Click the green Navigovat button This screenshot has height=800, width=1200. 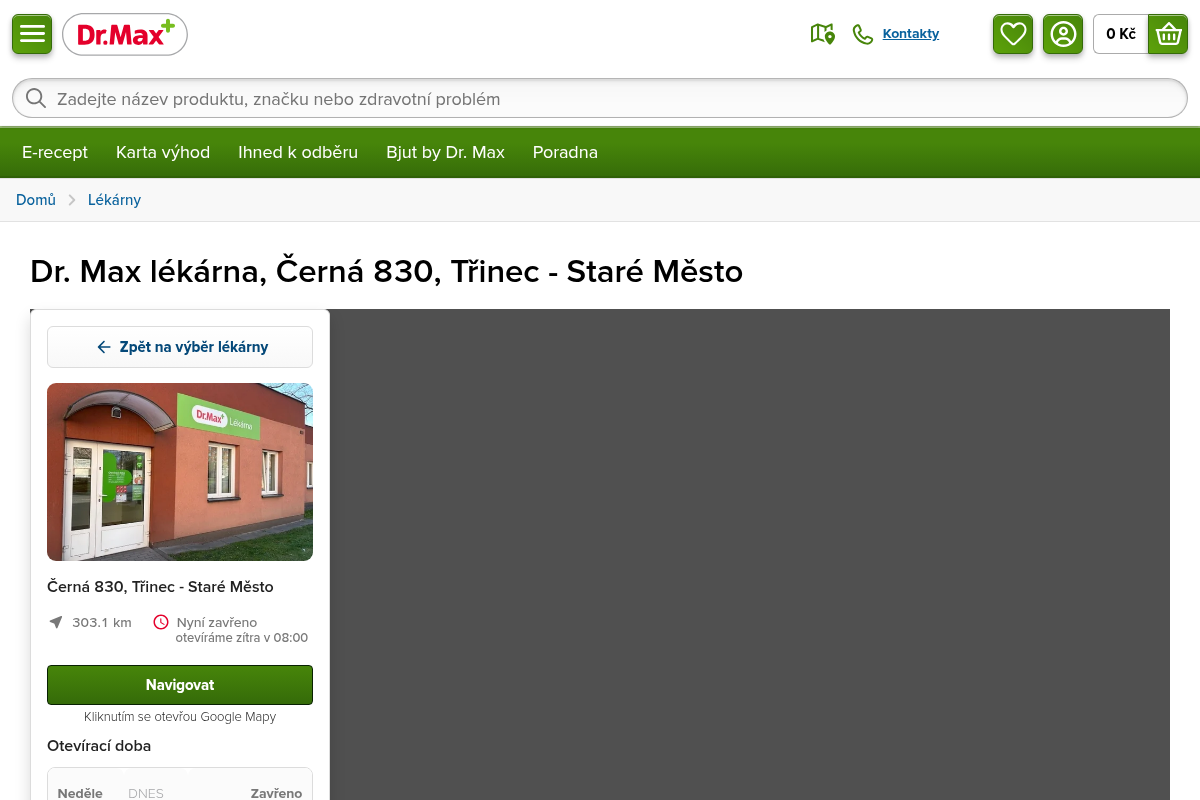tap(180, 685)
